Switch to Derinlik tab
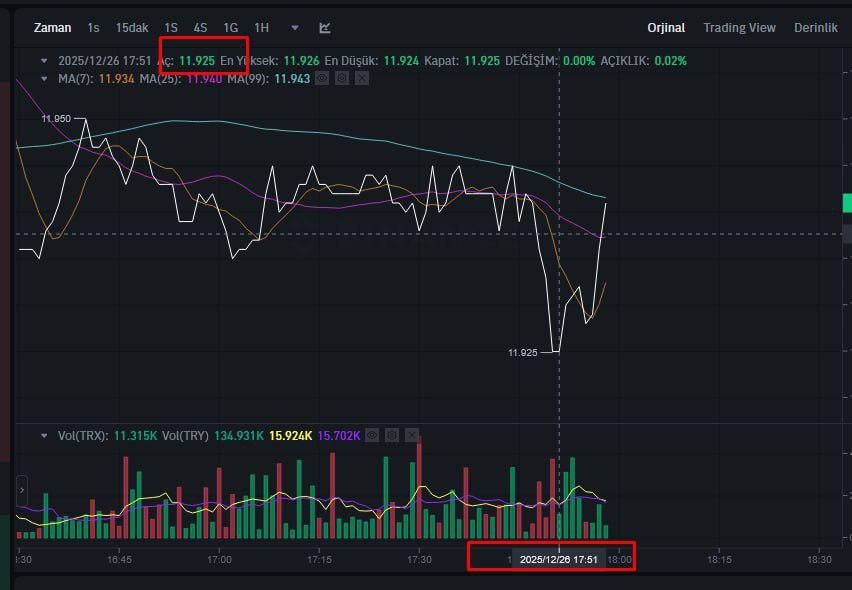 click(816, 28)
